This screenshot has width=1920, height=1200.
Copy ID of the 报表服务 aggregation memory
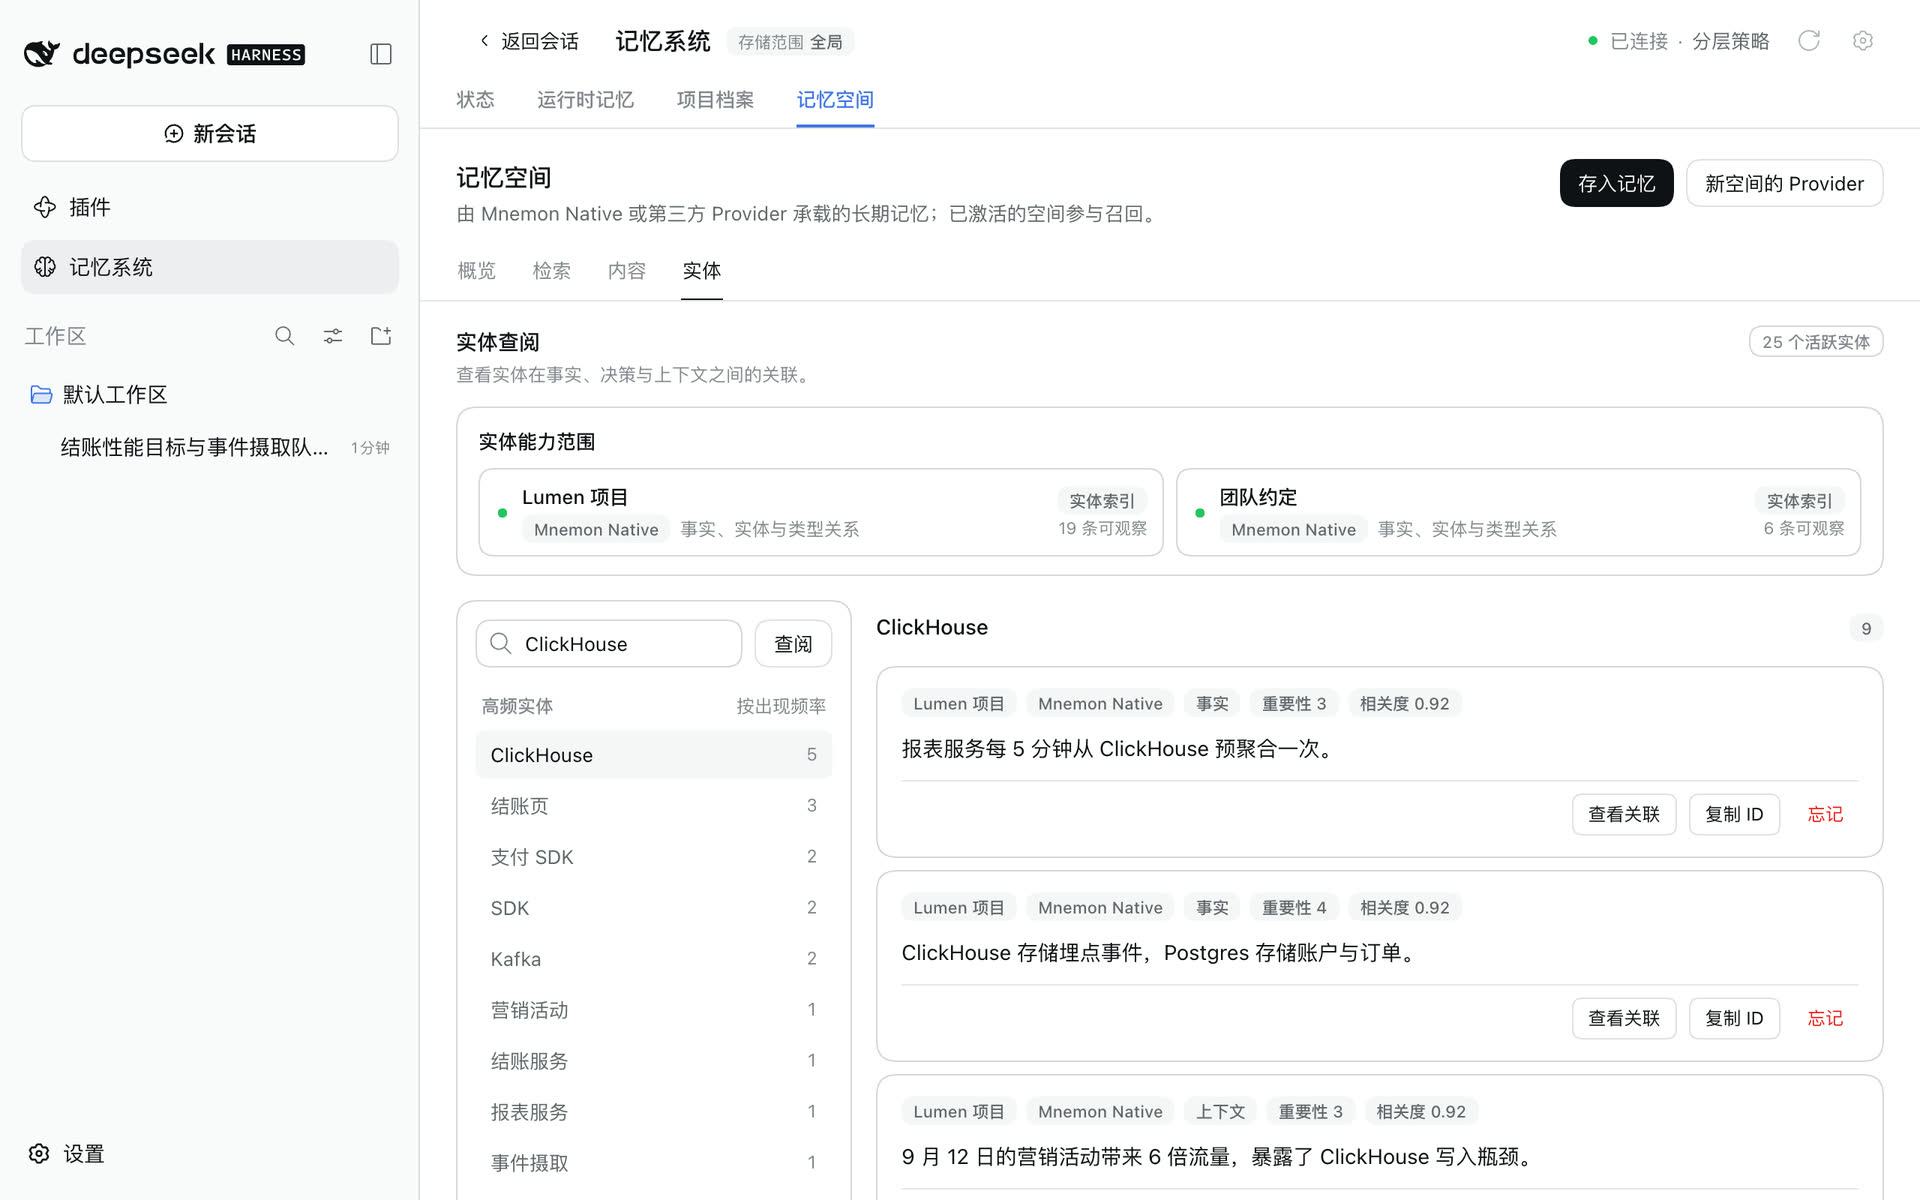[x=1734, y=815]
